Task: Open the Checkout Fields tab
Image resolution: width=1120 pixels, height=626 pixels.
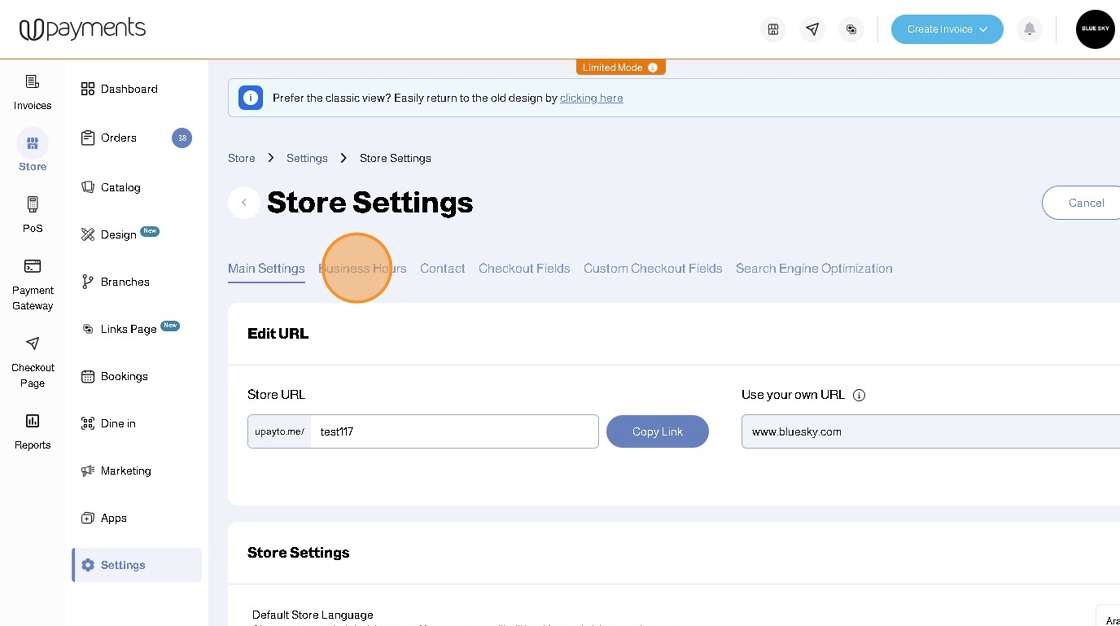Action: coord(524,268)
